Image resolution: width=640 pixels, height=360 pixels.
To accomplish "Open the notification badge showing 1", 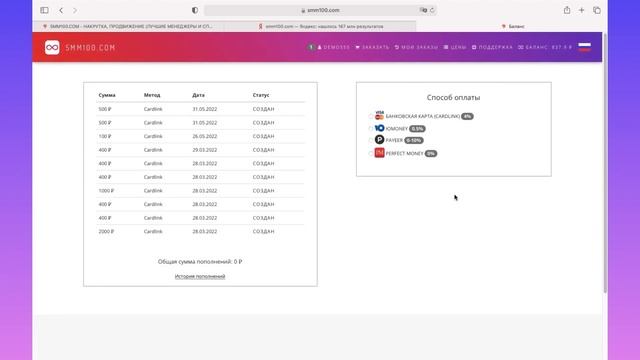I will click(x=311, y=47).
